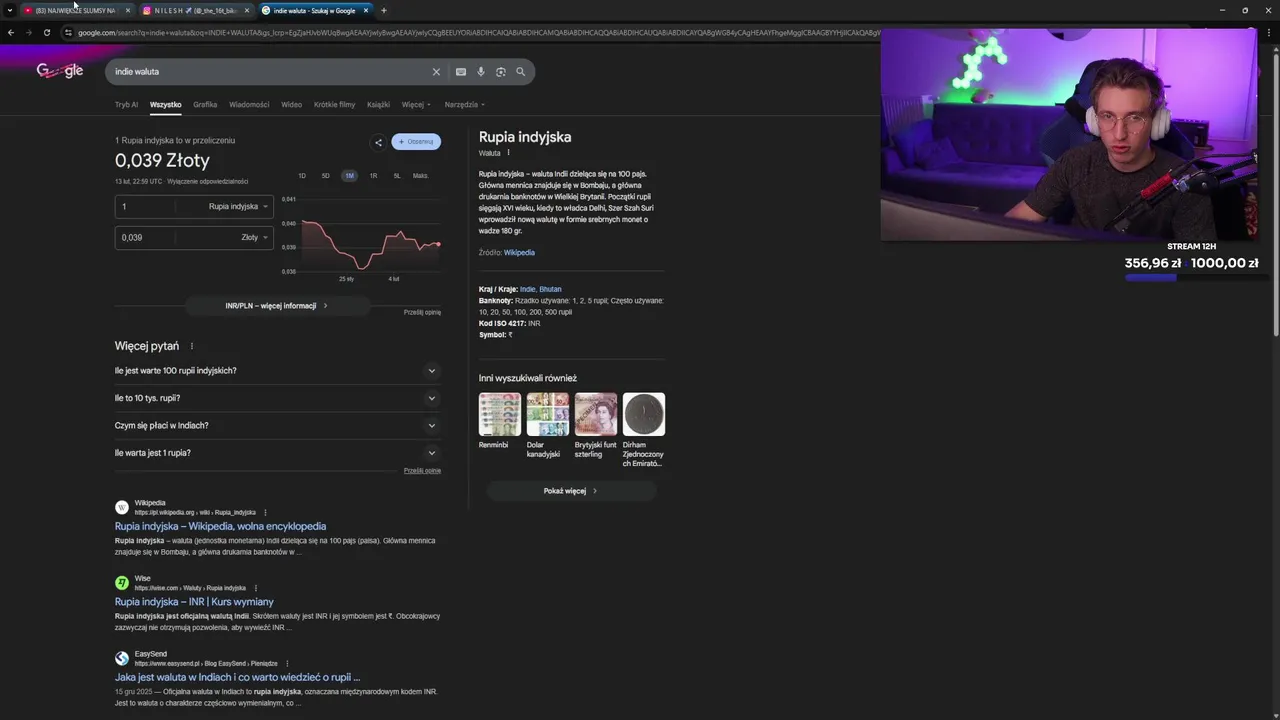The height and width of the screenshot is (720, 1280).
Task: Click 'Wyłączenie odpowiedzialności' disclaimer link
Action: [x=208, y=182]
